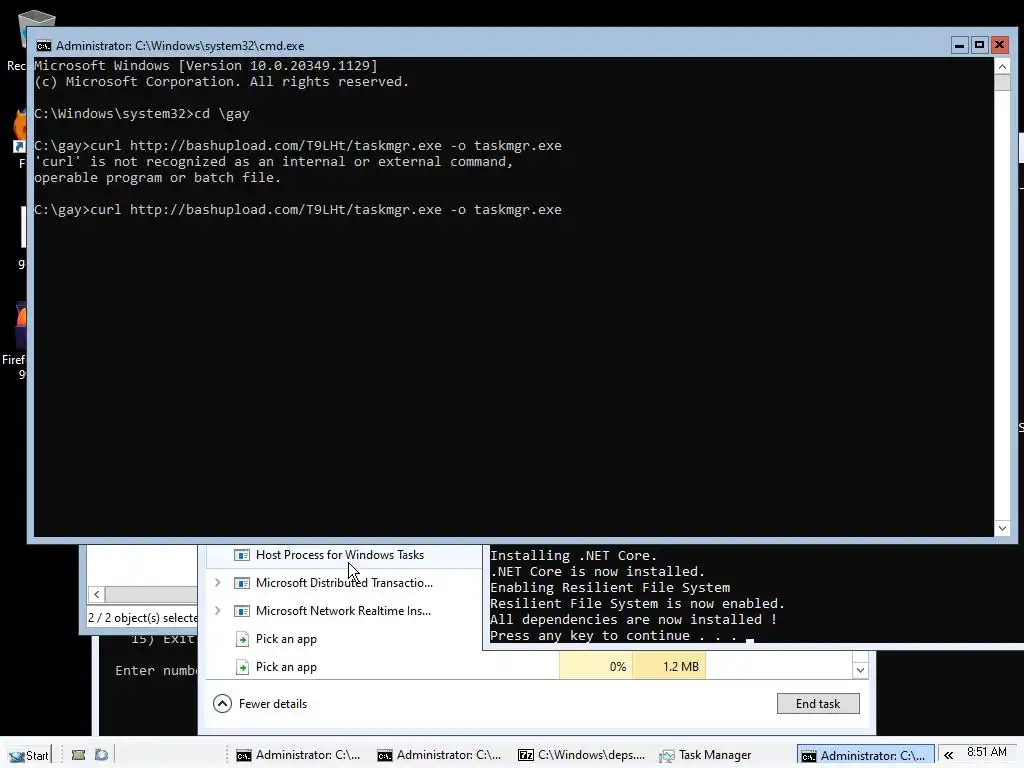Expand Microsoft Distributed Transaction process
Screen dimensions: 1024x768
pyautogui.click(x=218, y=583)
